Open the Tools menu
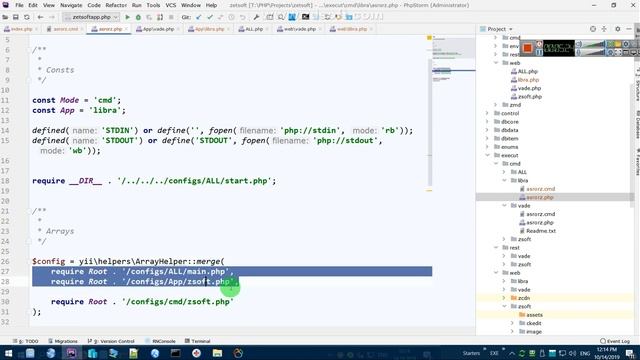Screen dimensions: 640x360 click(x=153, y=5)
